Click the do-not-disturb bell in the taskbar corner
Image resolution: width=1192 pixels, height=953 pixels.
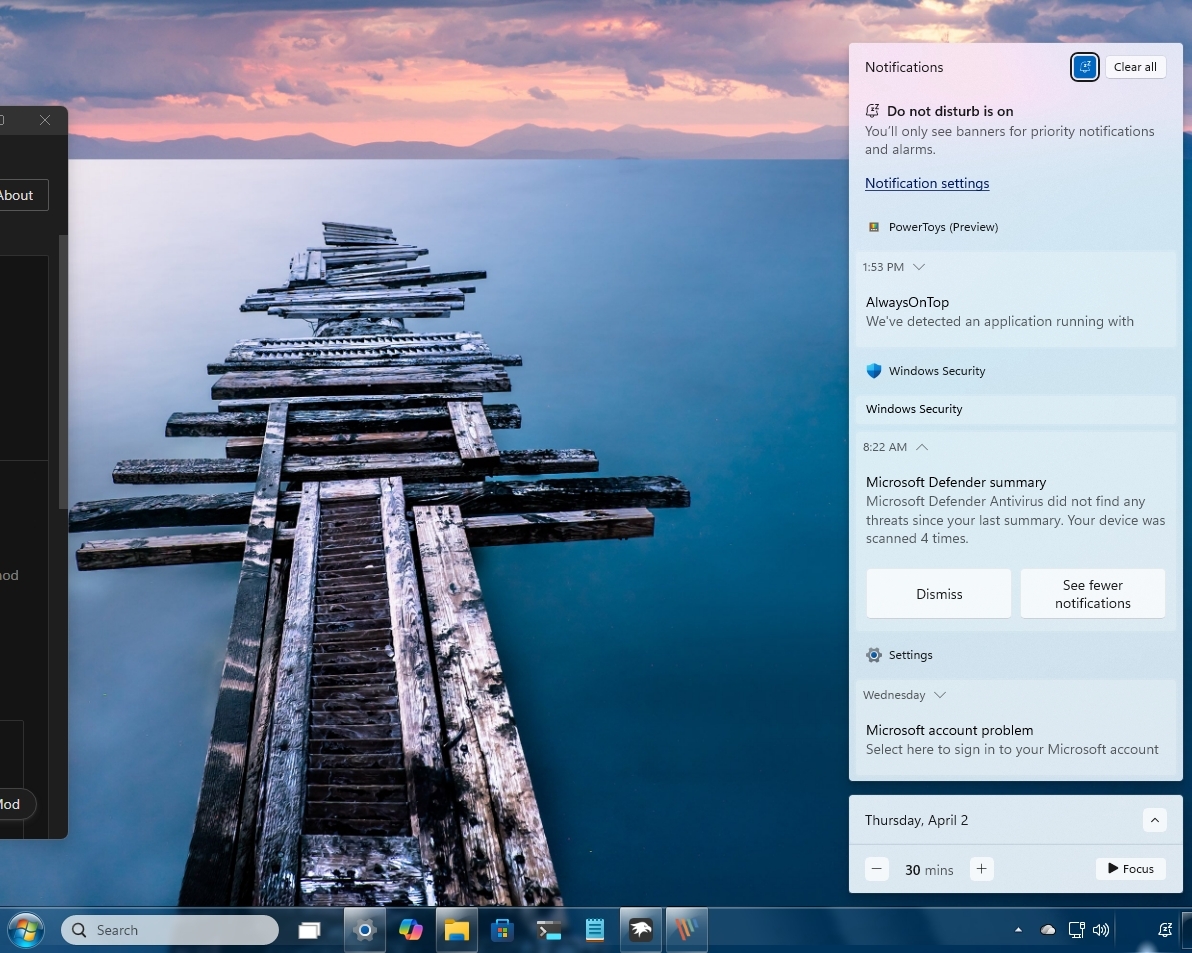coord(1165,930)
